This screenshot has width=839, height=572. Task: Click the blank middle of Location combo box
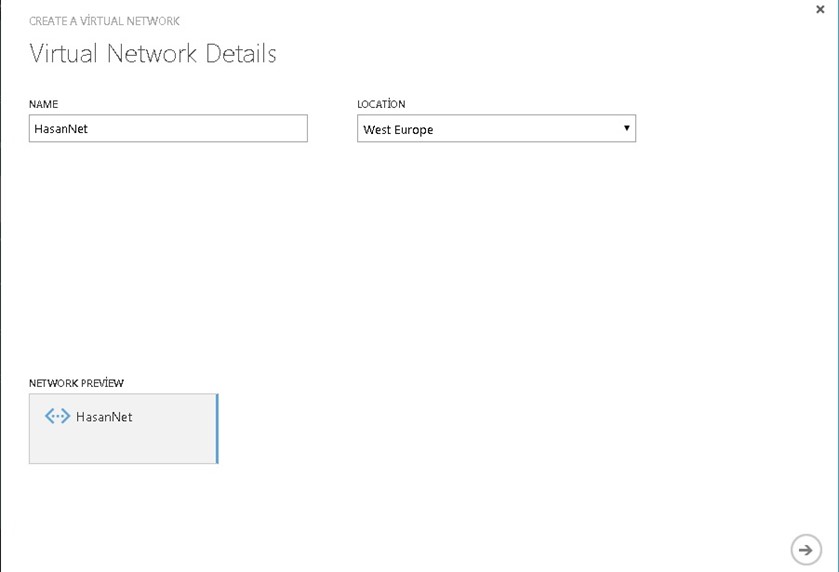point(520,129)
